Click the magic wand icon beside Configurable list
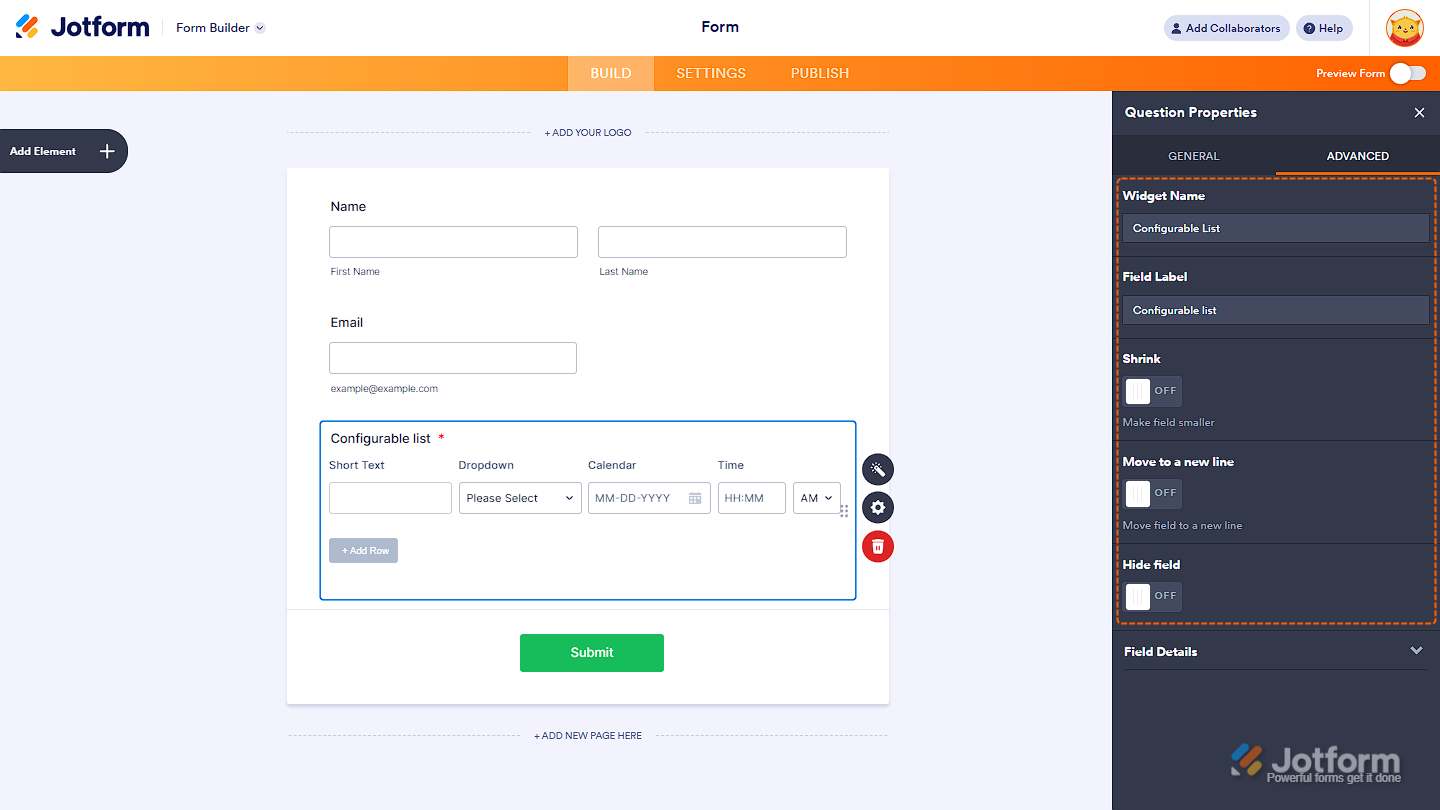 pos(877,469)
